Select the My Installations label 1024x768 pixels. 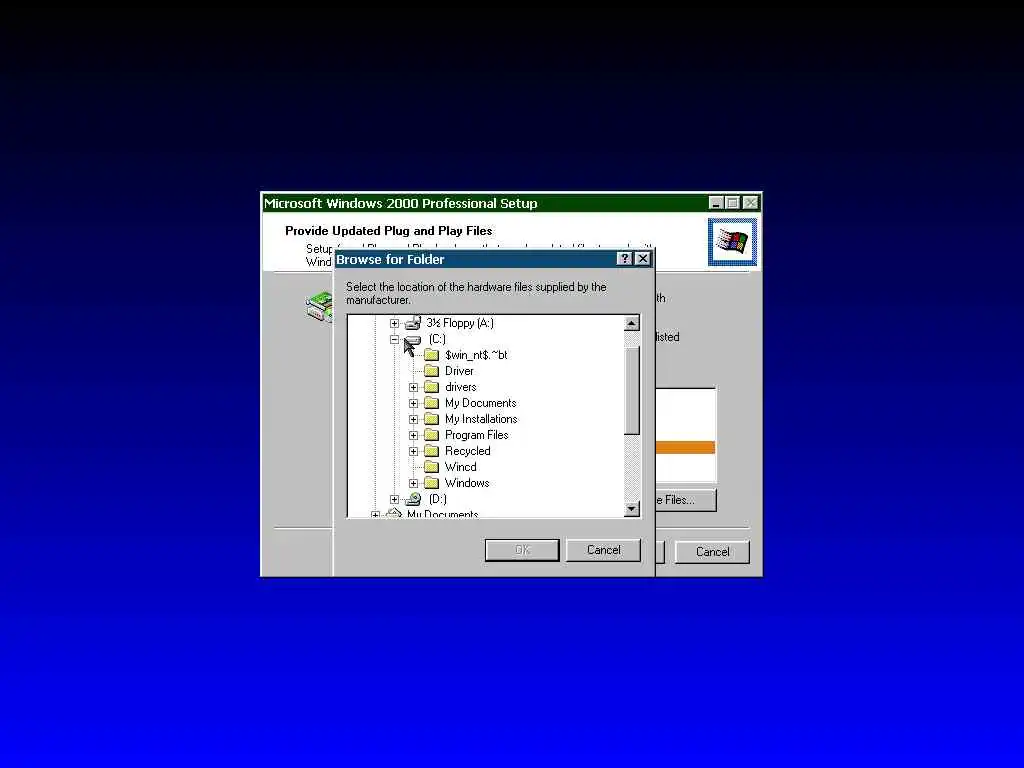(x=481, y=419)
